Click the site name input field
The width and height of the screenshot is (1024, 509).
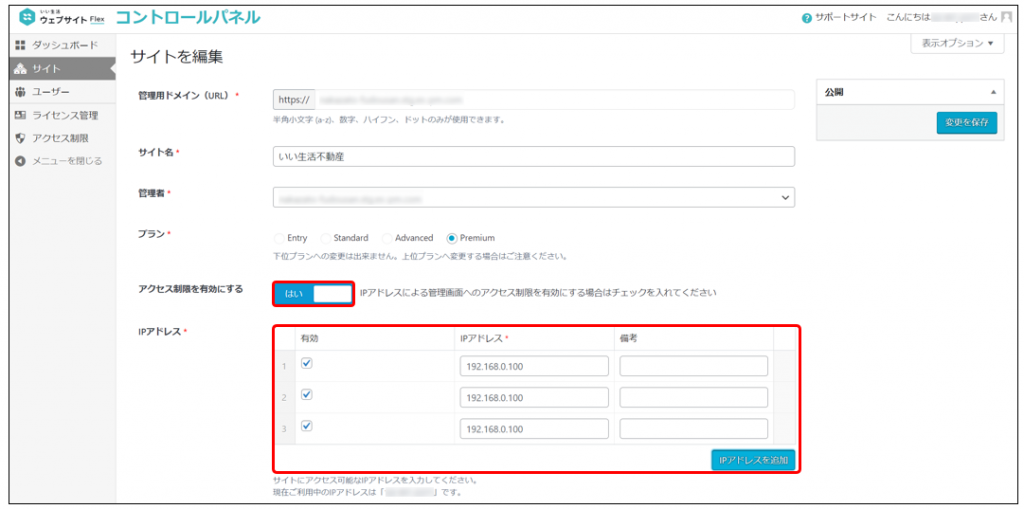pyautogui.click(x=533, y=157)
